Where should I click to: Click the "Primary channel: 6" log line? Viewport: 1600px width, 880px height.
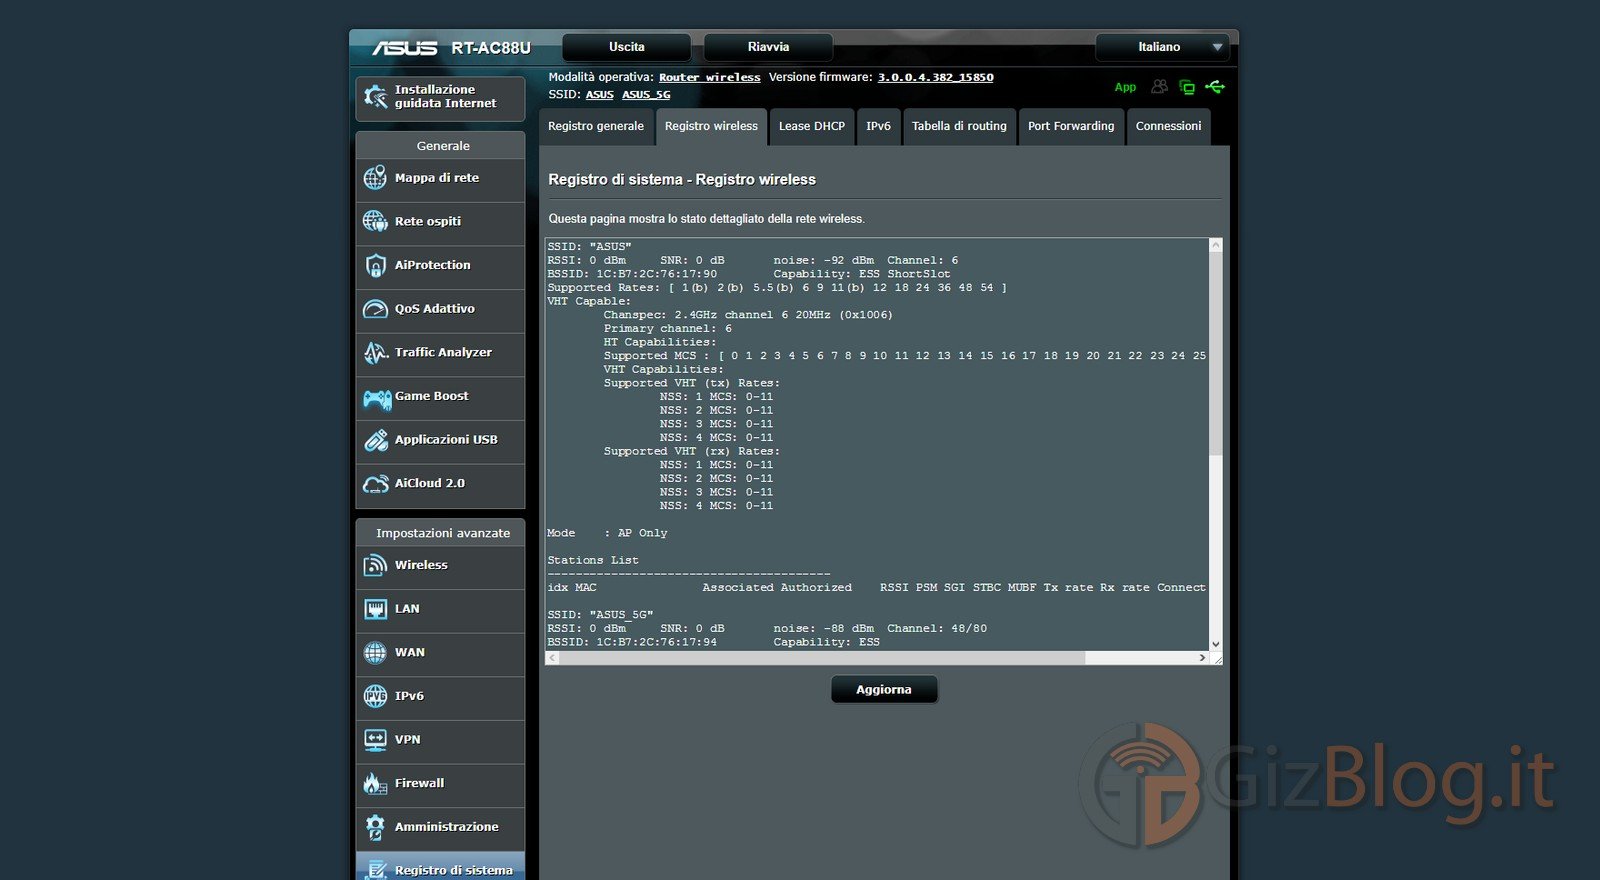pos(668,328)
